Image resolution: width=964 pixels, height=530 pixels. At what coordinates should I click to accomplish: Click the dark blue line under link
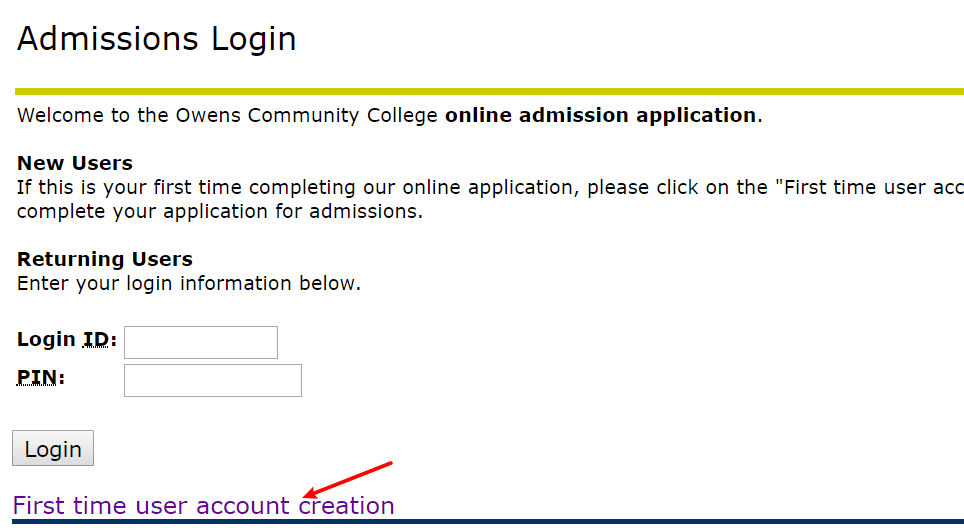click(488, 522)
